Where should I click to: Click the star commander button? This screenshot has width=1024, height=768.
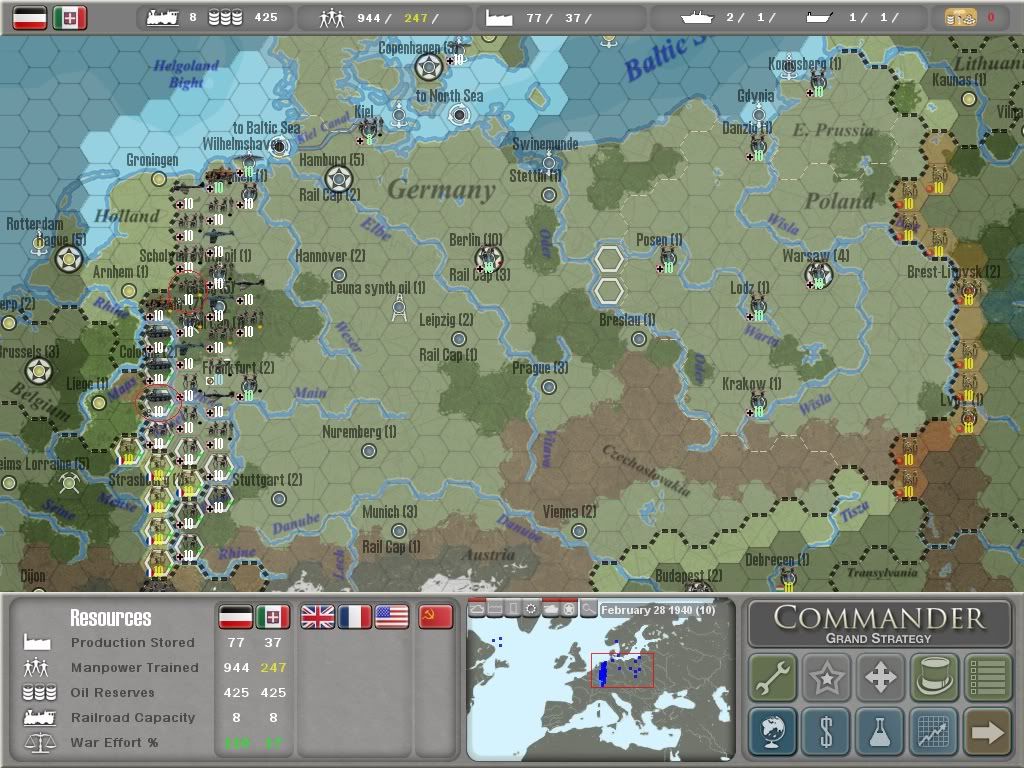[826, 677]
